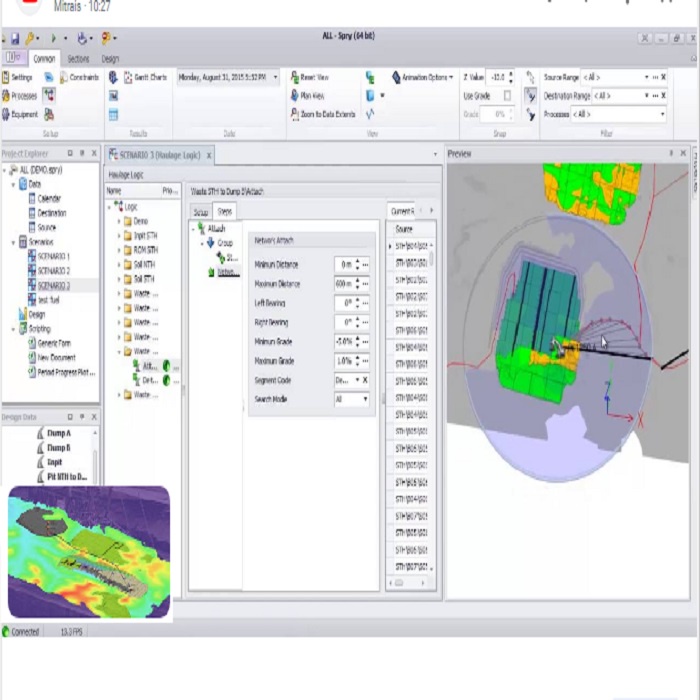Click the Save icon in the quick access toolbar
Screen dimensions: 700x700
[15, 39]
